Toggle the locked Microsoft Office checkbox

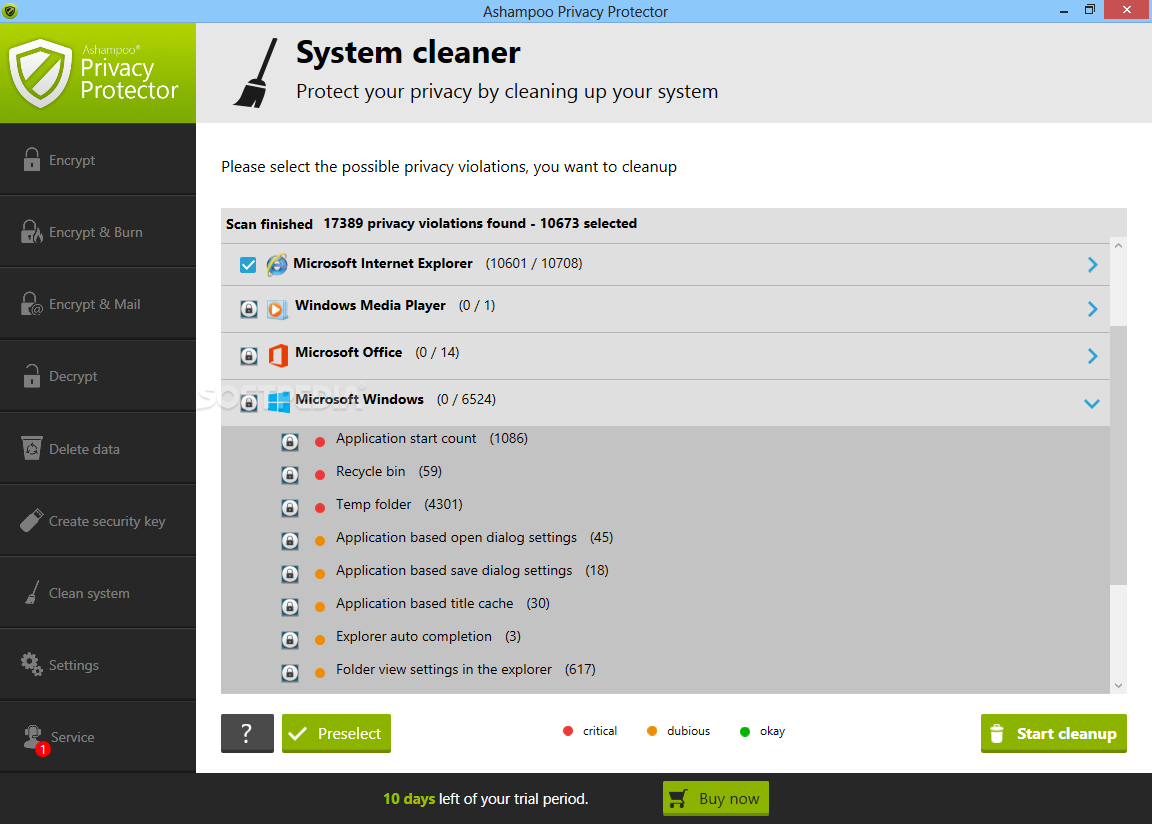[249, 356]
